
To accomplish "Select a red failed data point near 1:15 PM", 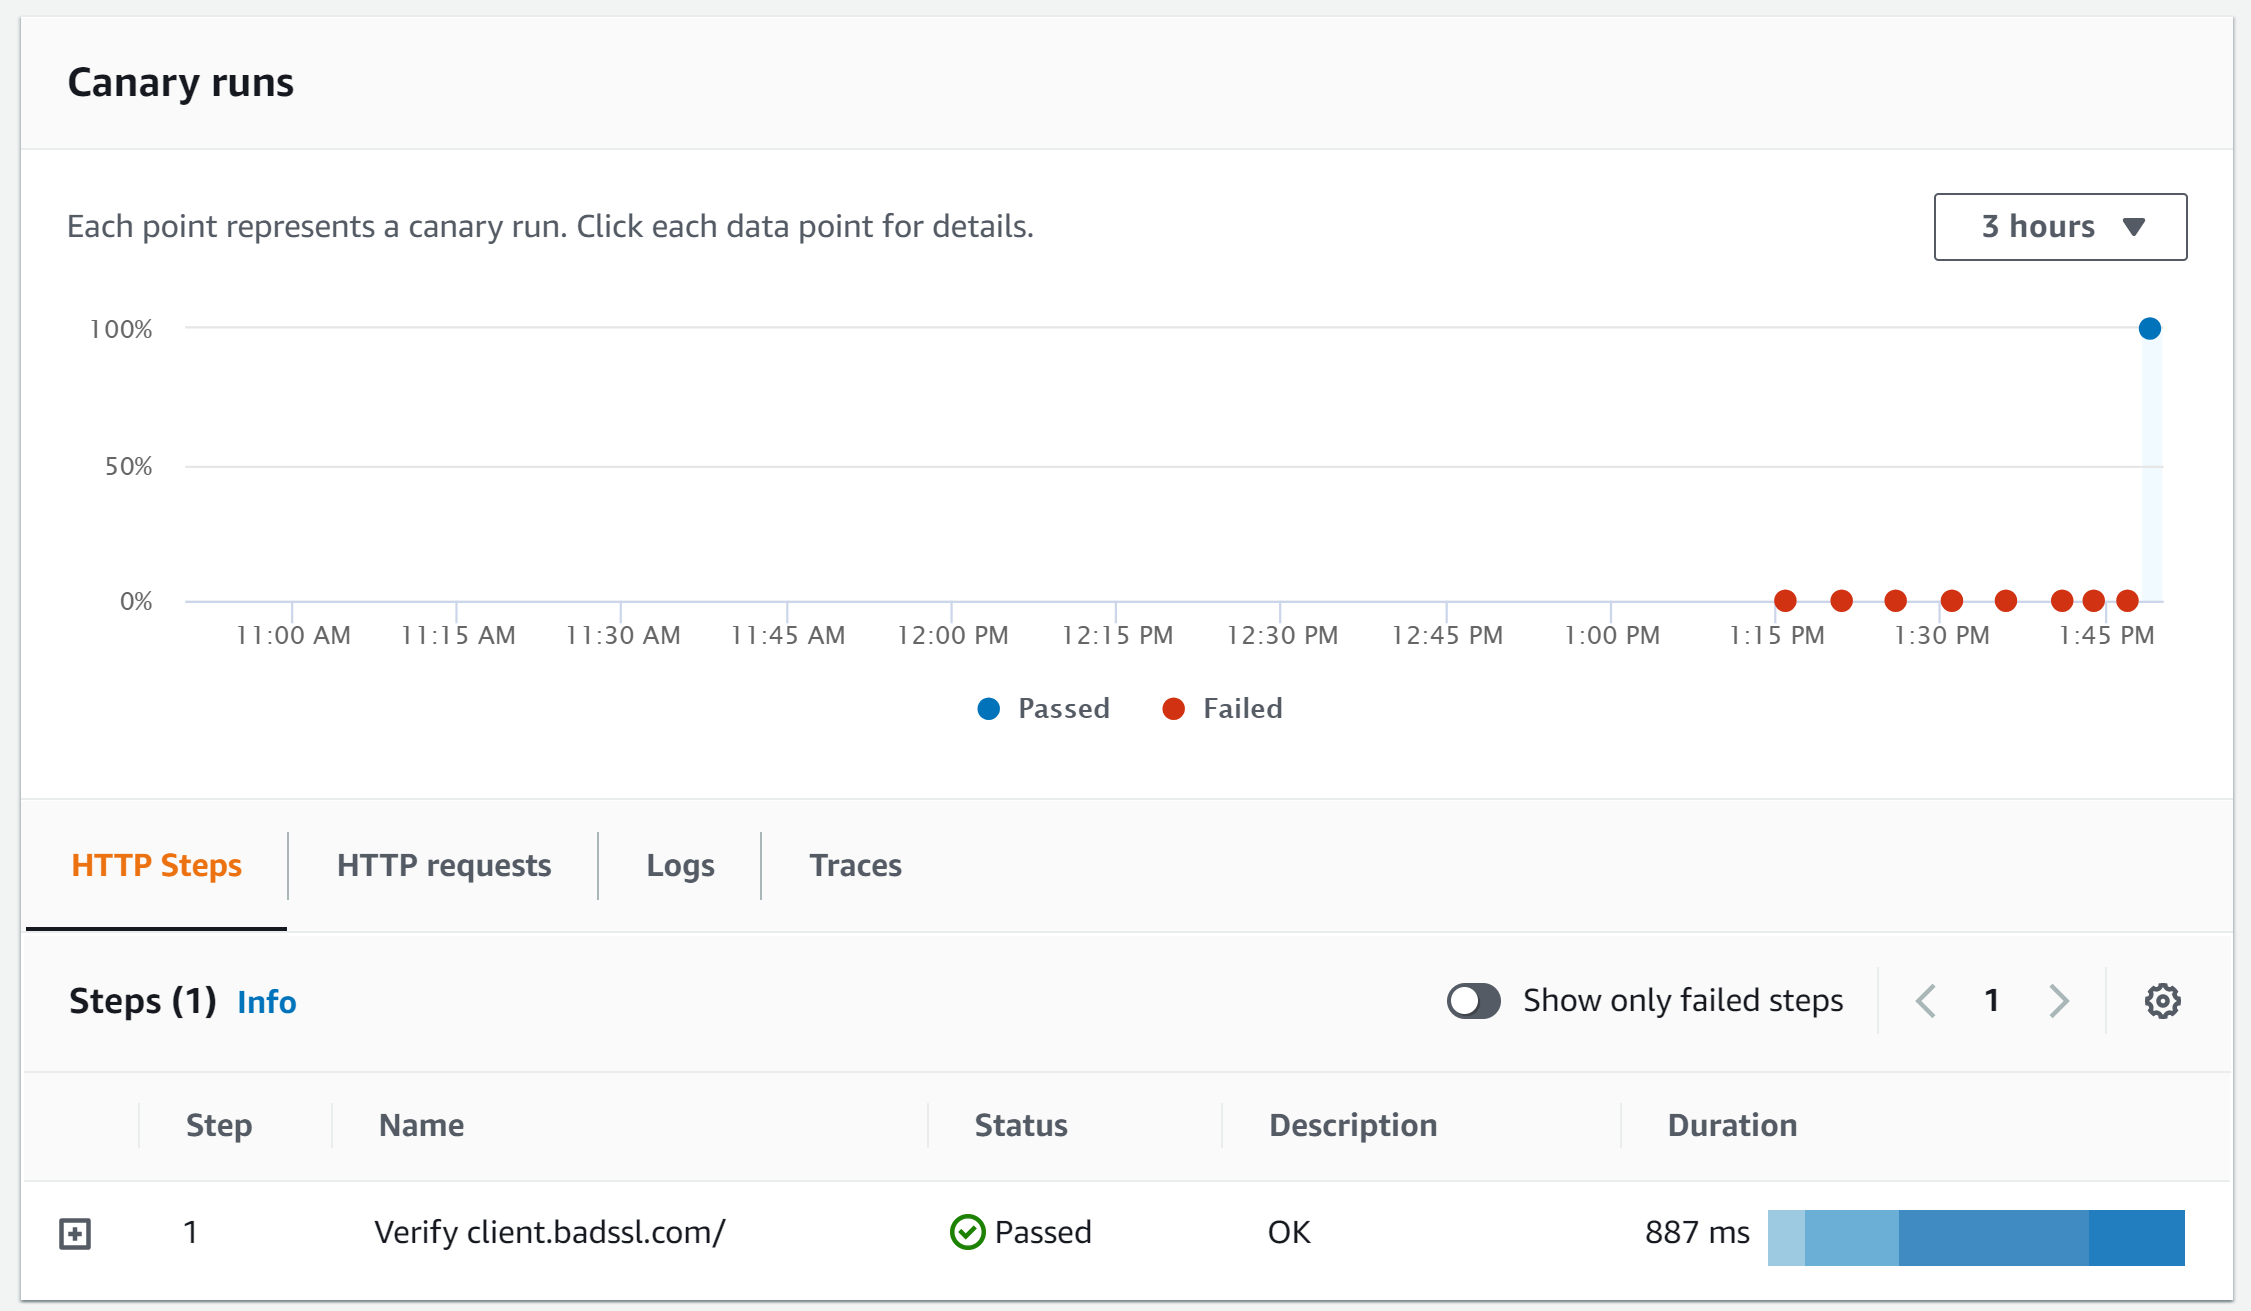I will pyautogui.click(x=1785, y=600).
